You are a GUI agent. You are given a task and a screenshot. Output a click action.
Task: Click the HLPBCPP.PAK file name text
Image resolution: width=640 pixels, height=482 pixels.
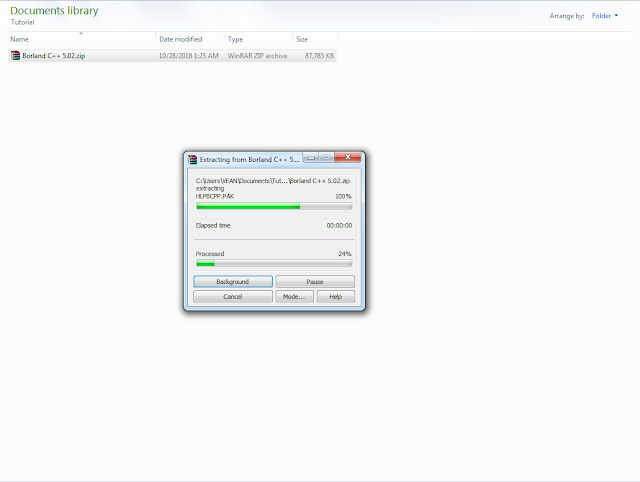pos(215,196)
